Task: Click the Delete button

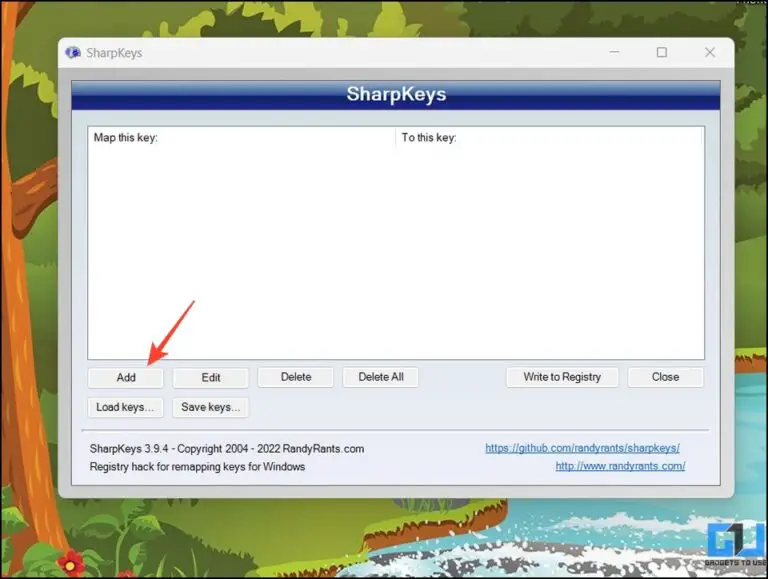Action: 296,377
